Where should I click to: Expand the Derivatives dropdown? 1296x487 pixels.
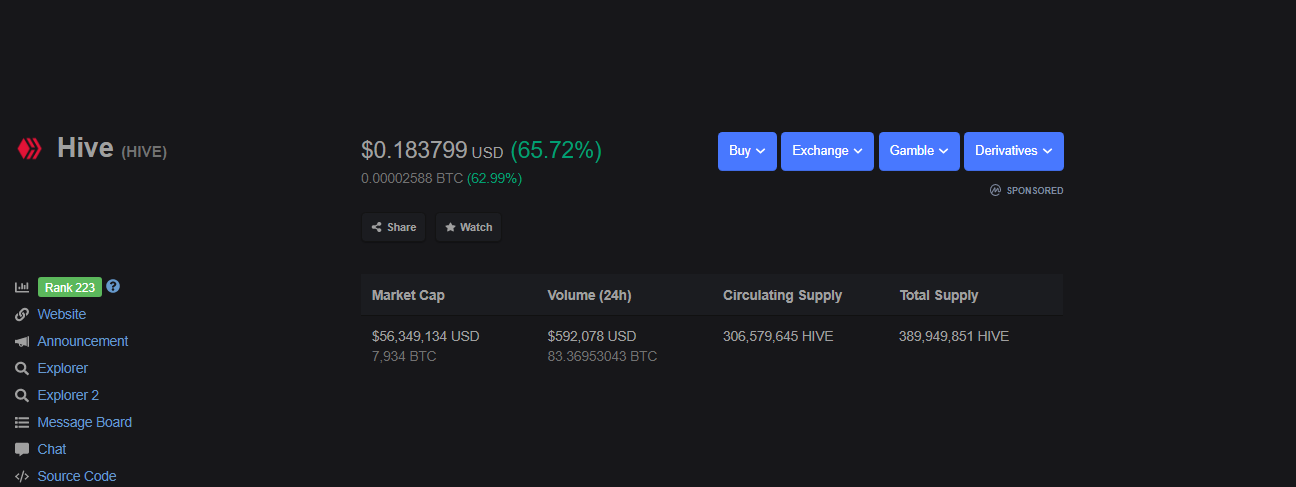[x=1014, y=151]
